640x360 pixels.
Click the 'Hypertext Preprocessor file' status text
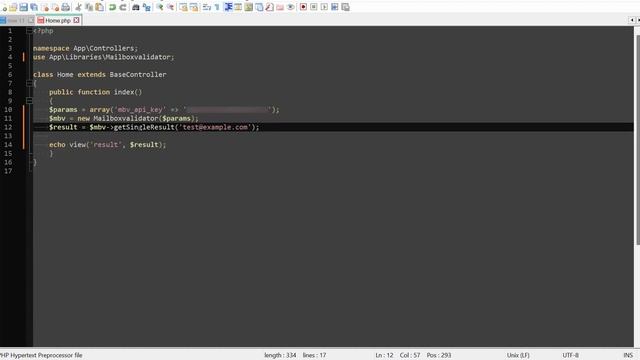click(x=46, y=355)
